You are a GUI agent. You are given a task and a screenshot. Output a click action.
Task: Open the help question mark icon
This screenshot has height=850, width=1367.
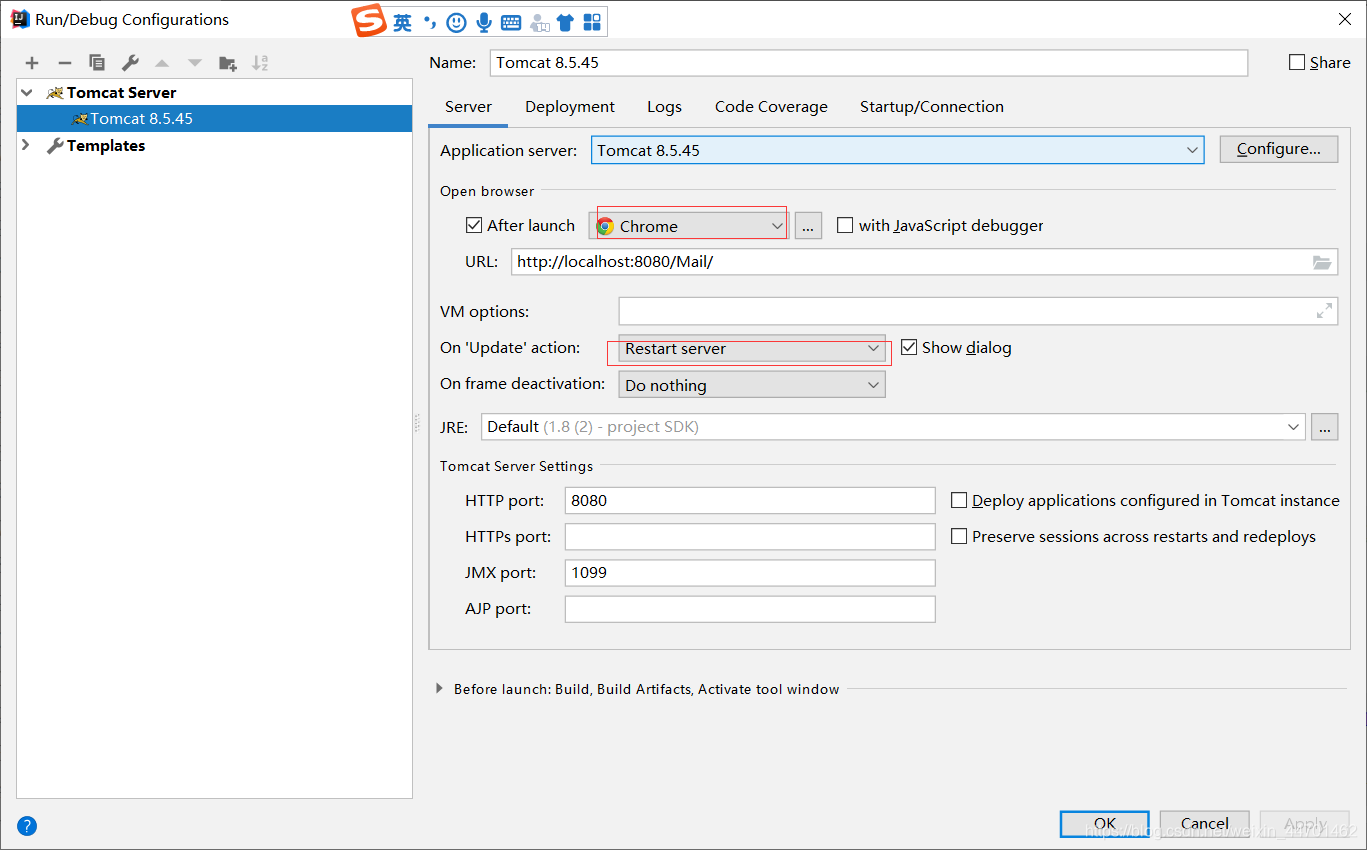click(27, 826)
